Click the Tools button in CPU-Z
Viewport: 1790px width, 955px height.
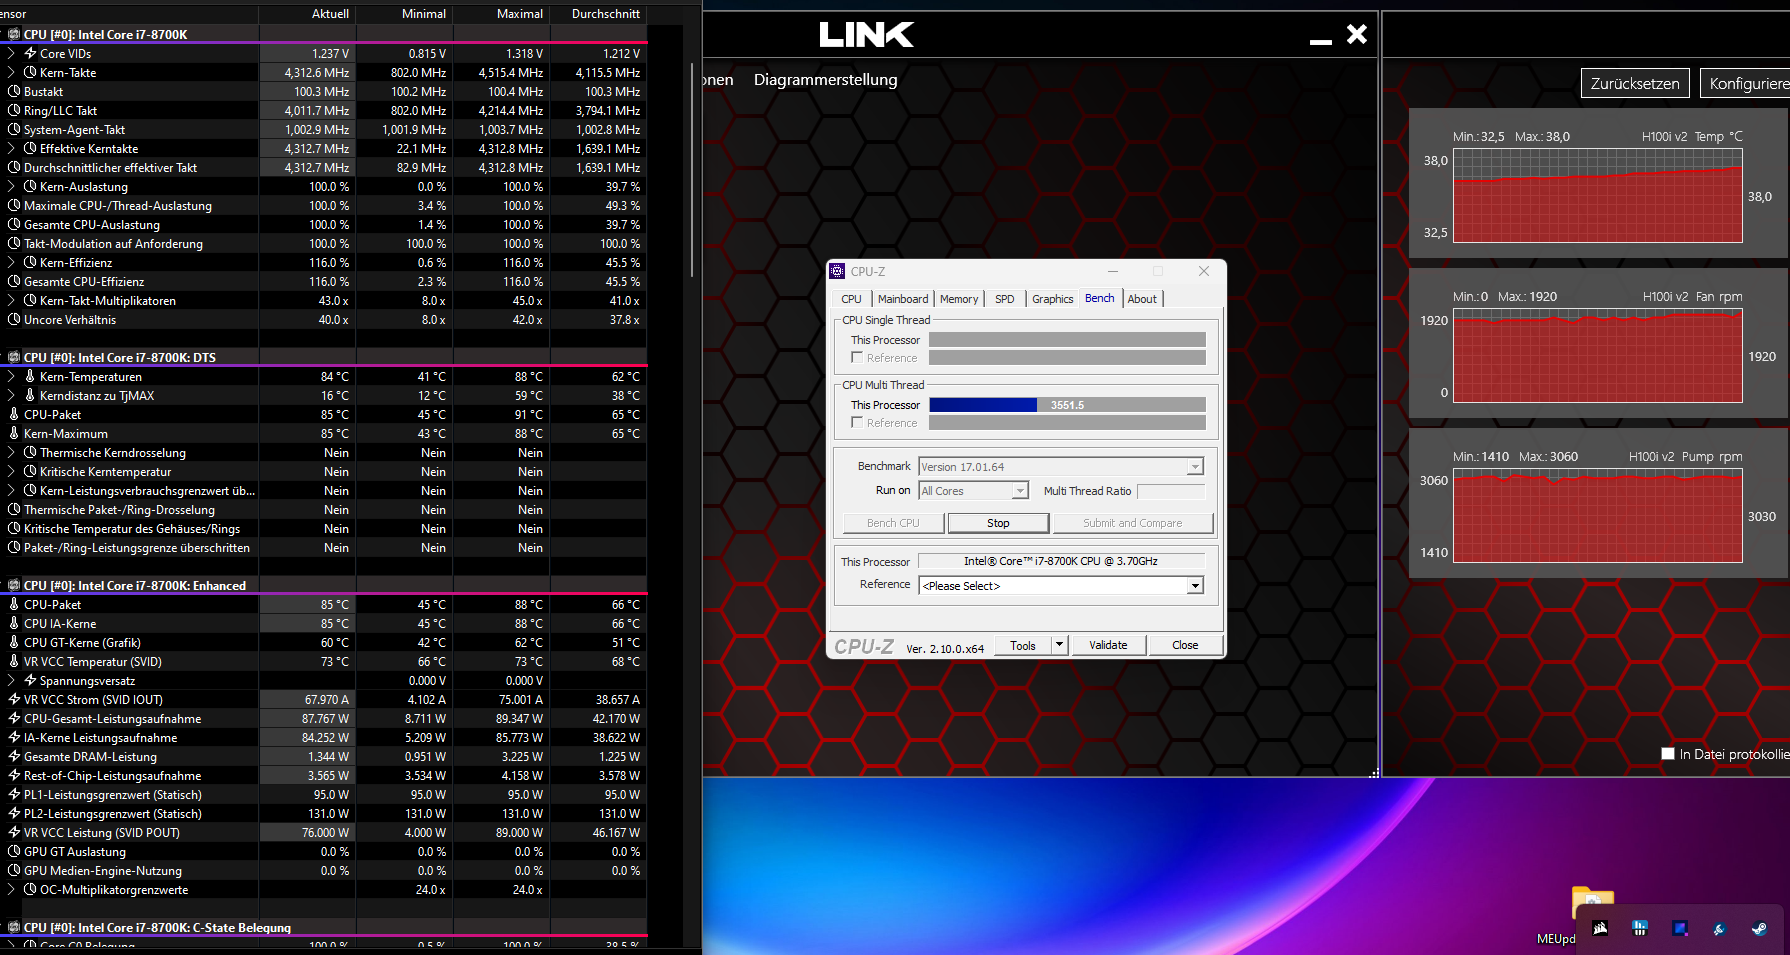tap(1023, 645)
